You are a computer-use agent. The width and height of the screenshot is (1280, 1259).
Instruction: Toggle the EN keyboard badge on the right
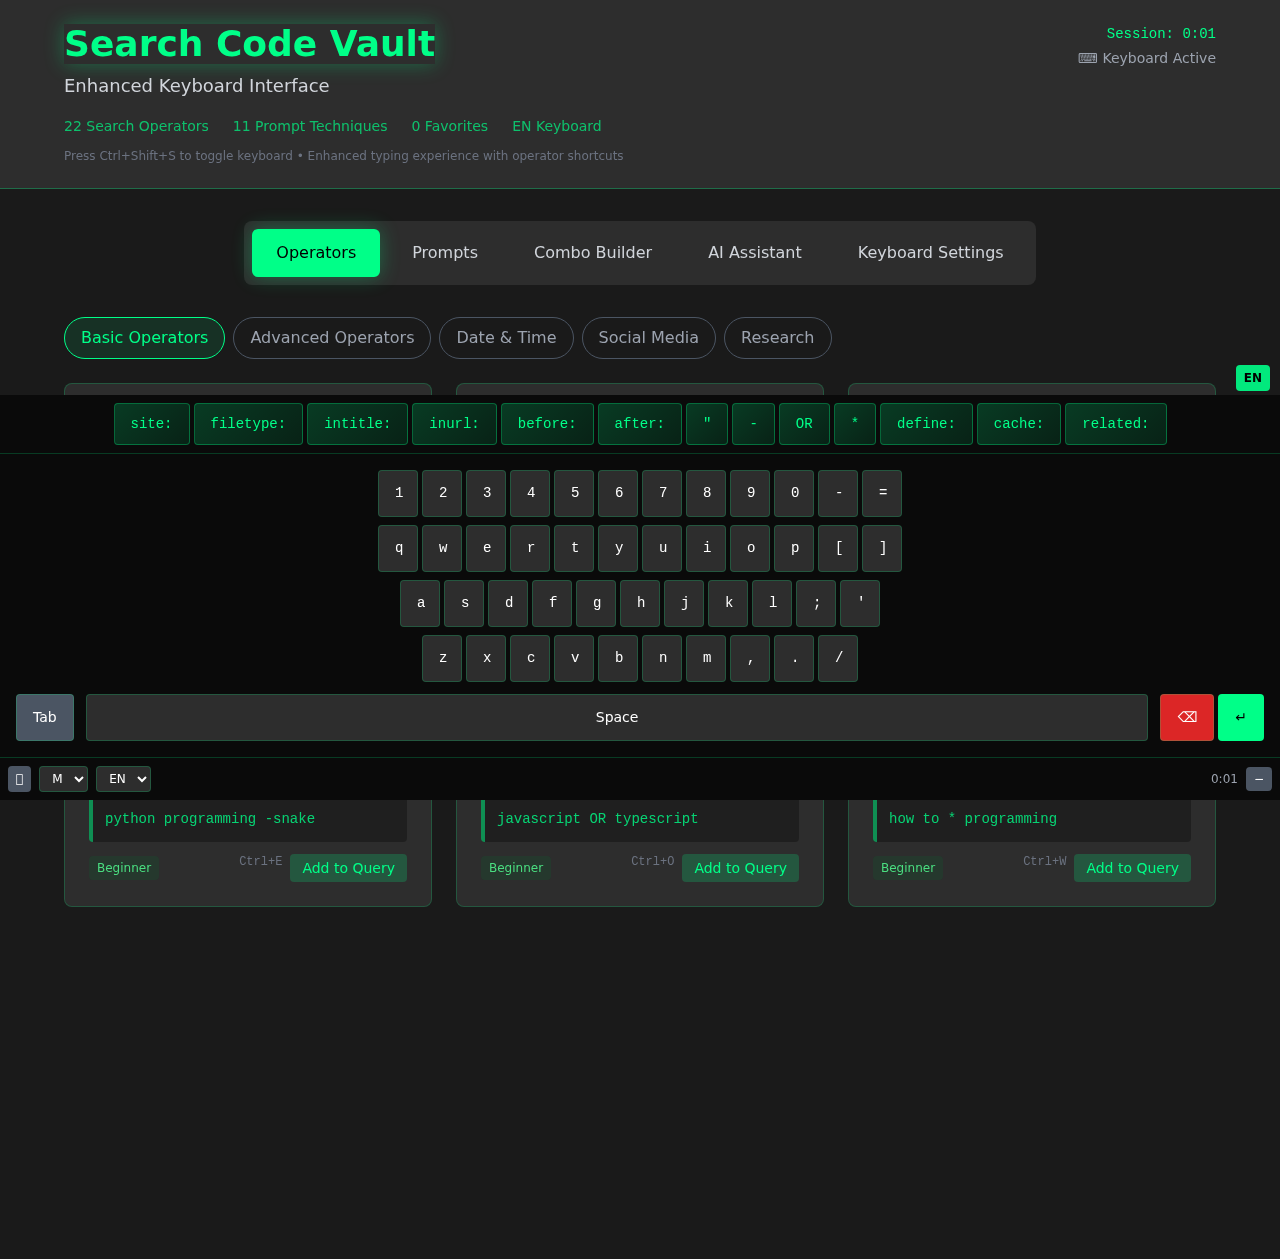click(1251, 378)
